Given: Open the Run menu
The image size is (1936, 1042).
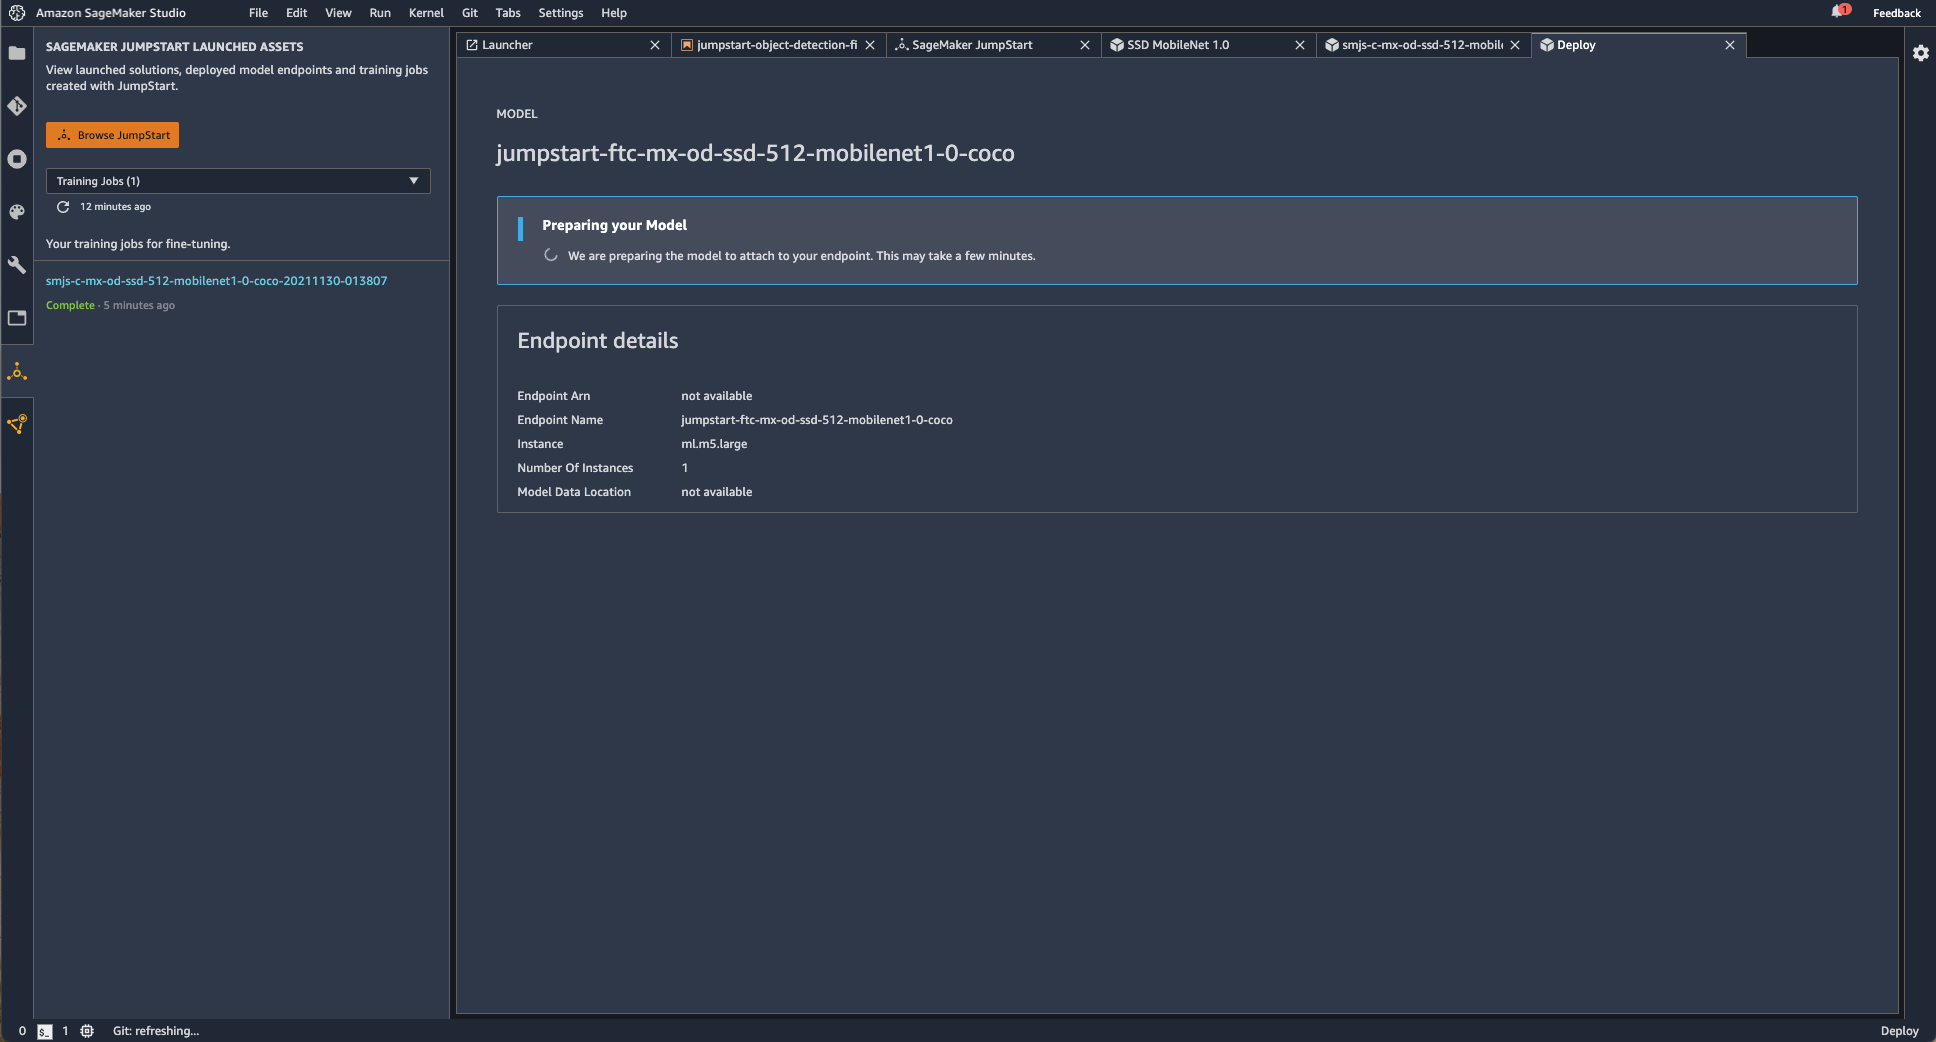Looking at the screenshot, I should pyautogui.click(x=380, y=13).
